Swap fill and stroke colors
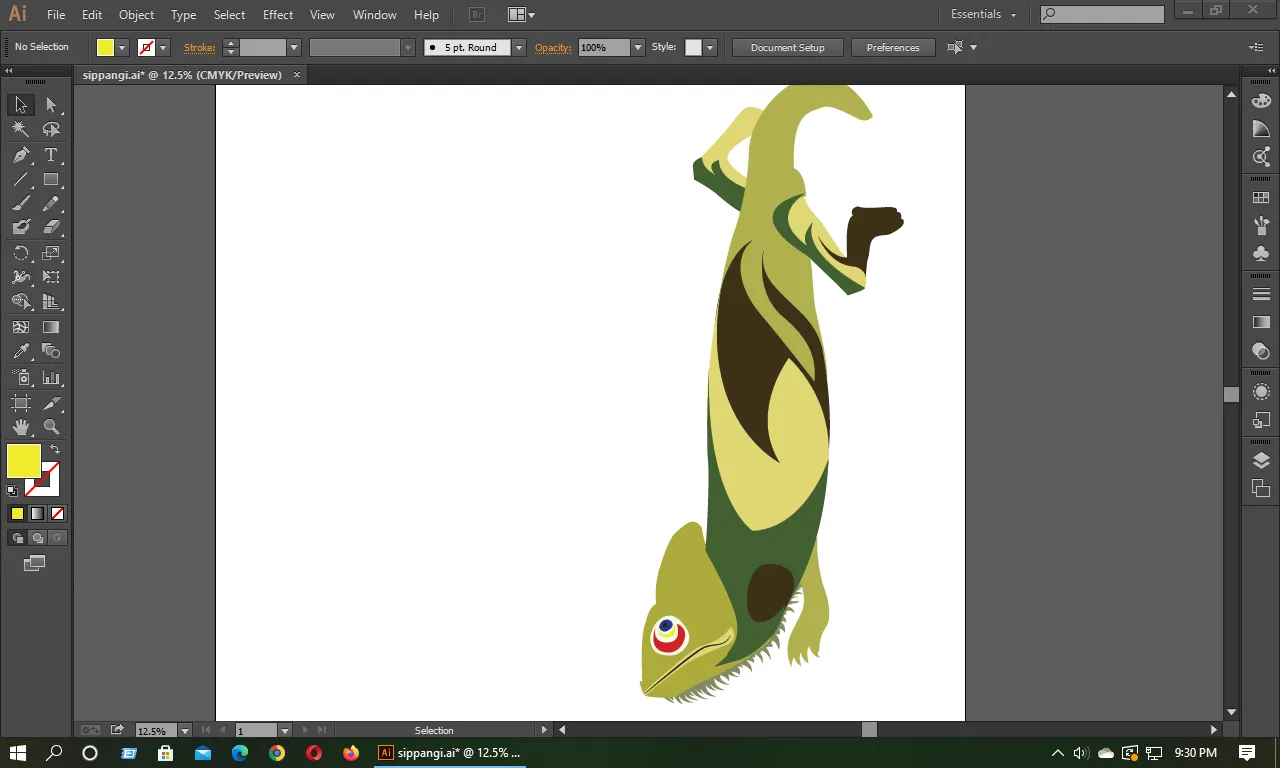The image size is (1280, 768). click(55, 449)
